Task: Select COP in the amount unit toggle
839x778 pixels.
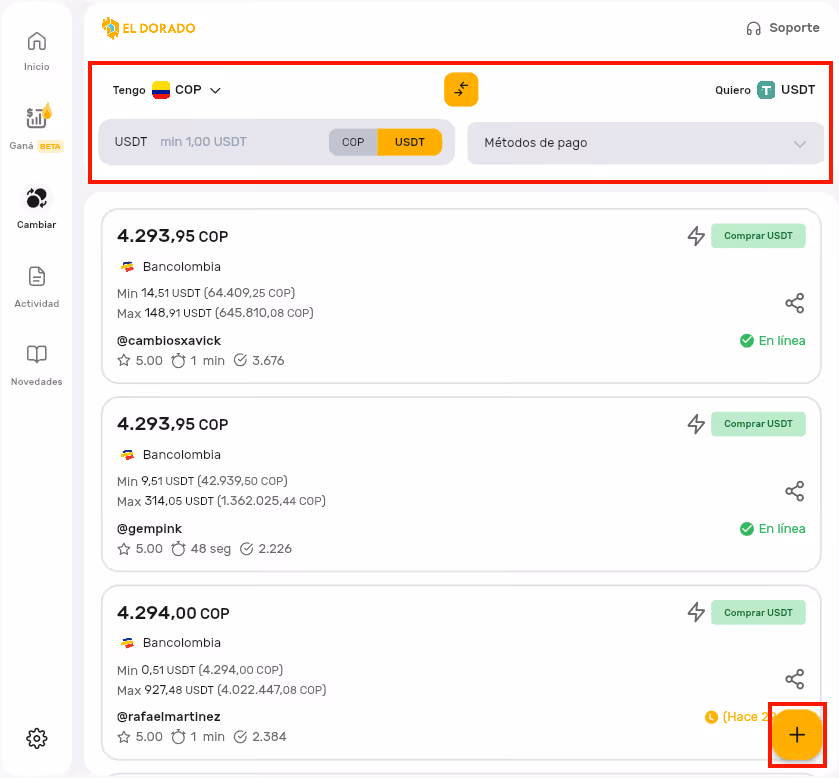Action: pos(353,142)
